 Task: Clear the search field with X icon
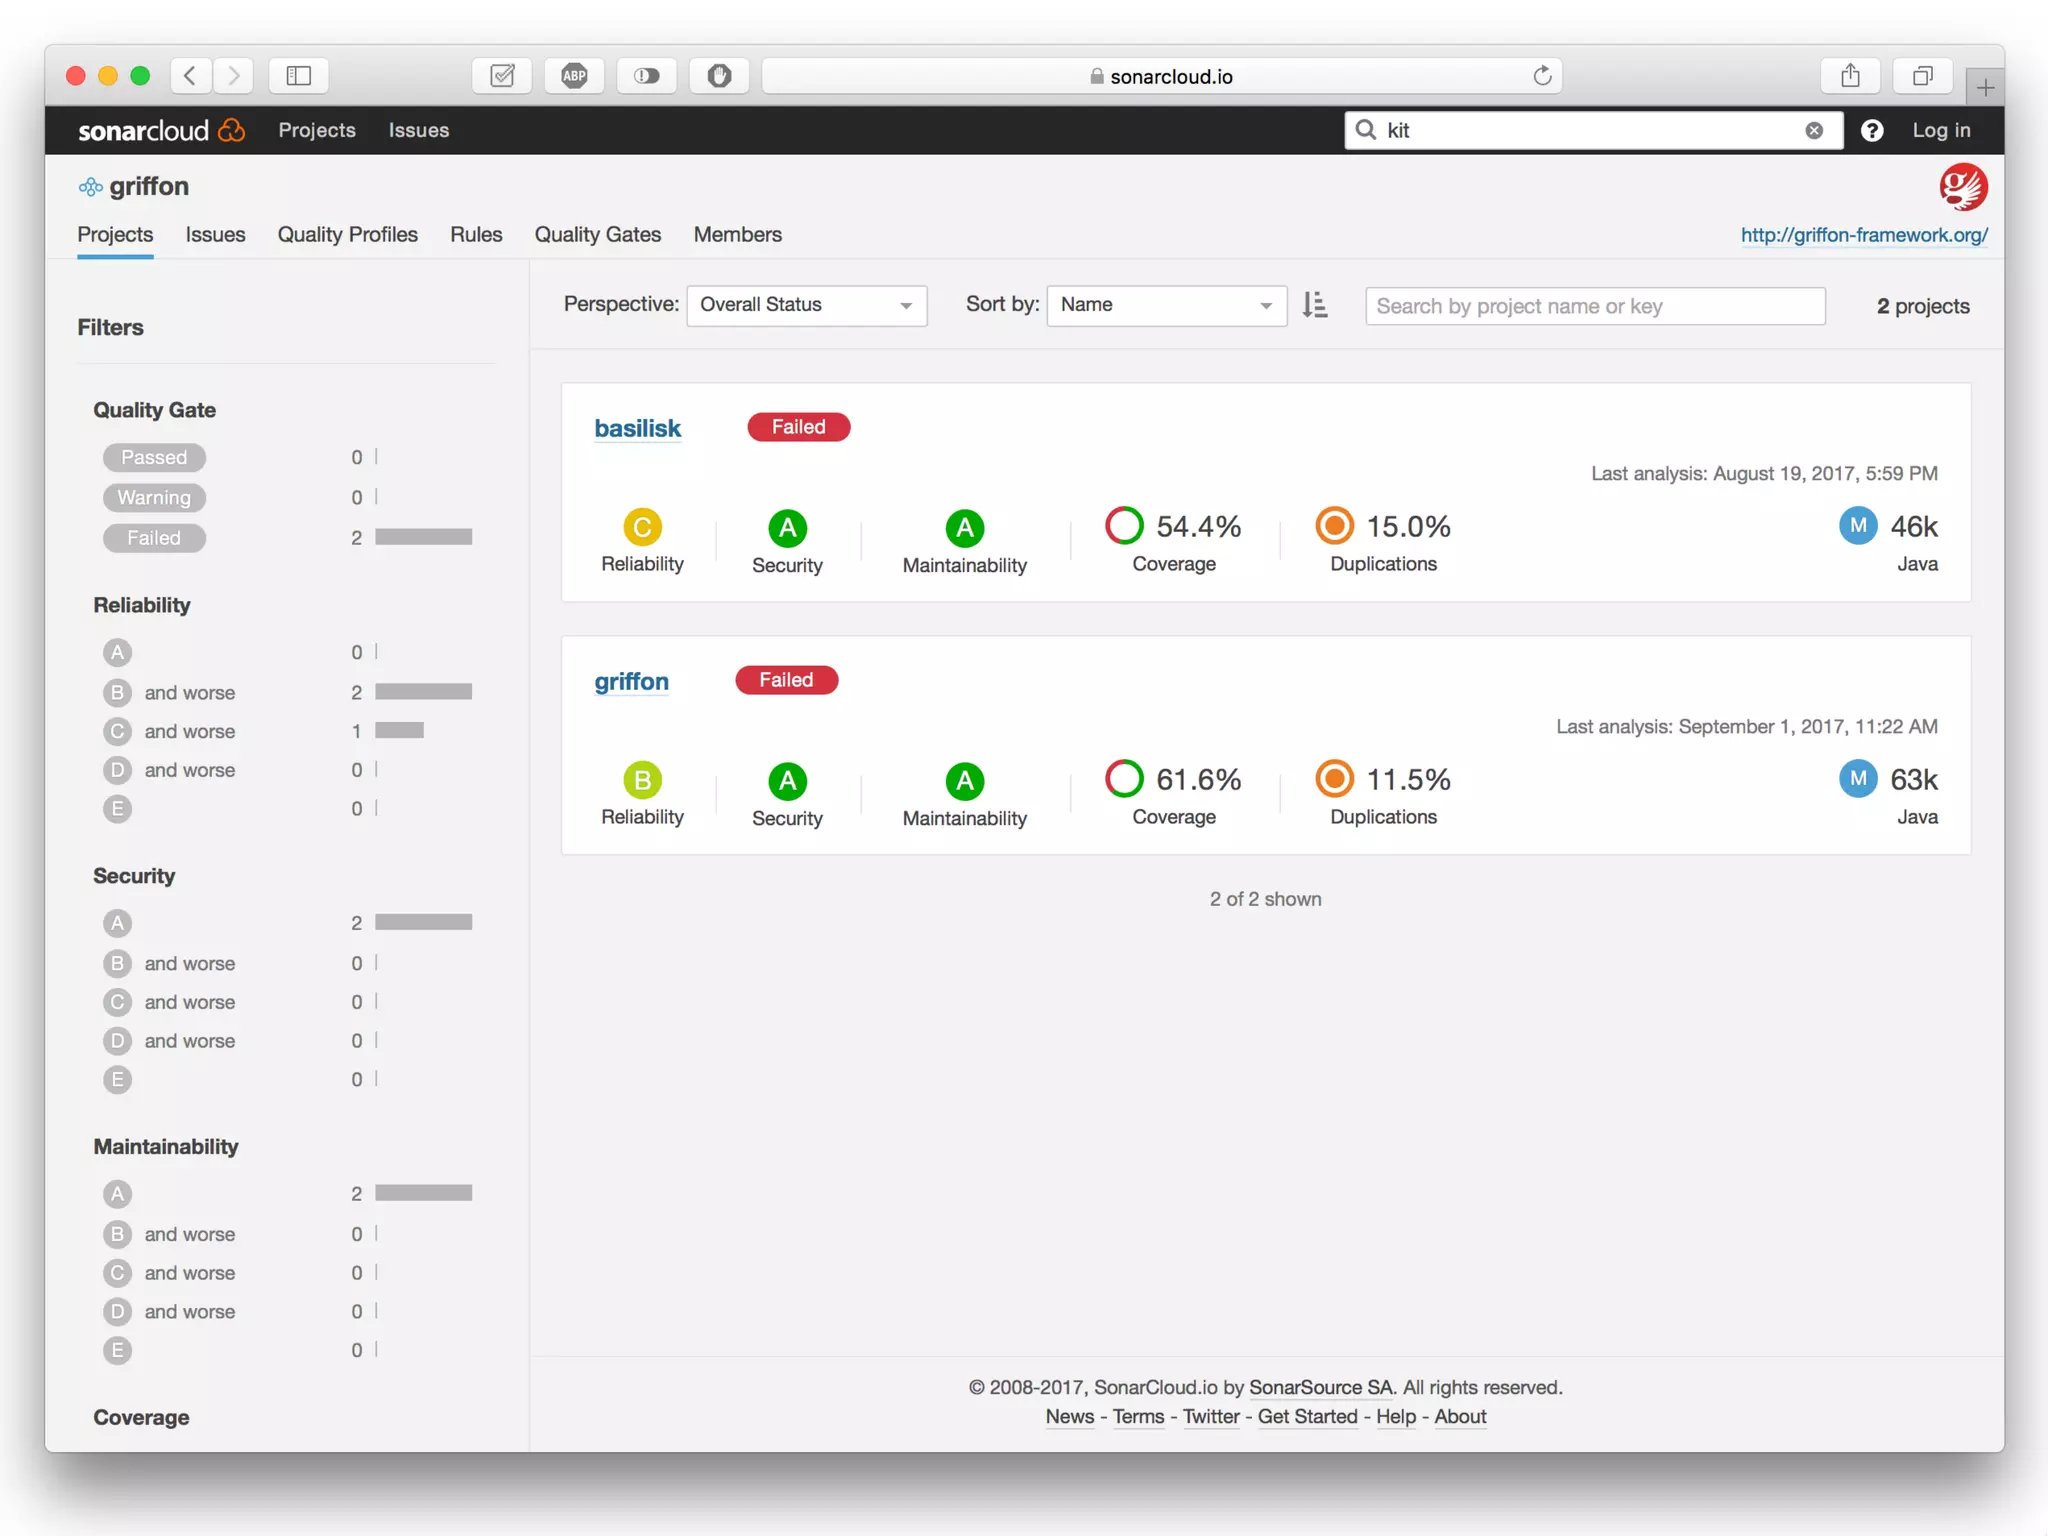pos(1814,131)
